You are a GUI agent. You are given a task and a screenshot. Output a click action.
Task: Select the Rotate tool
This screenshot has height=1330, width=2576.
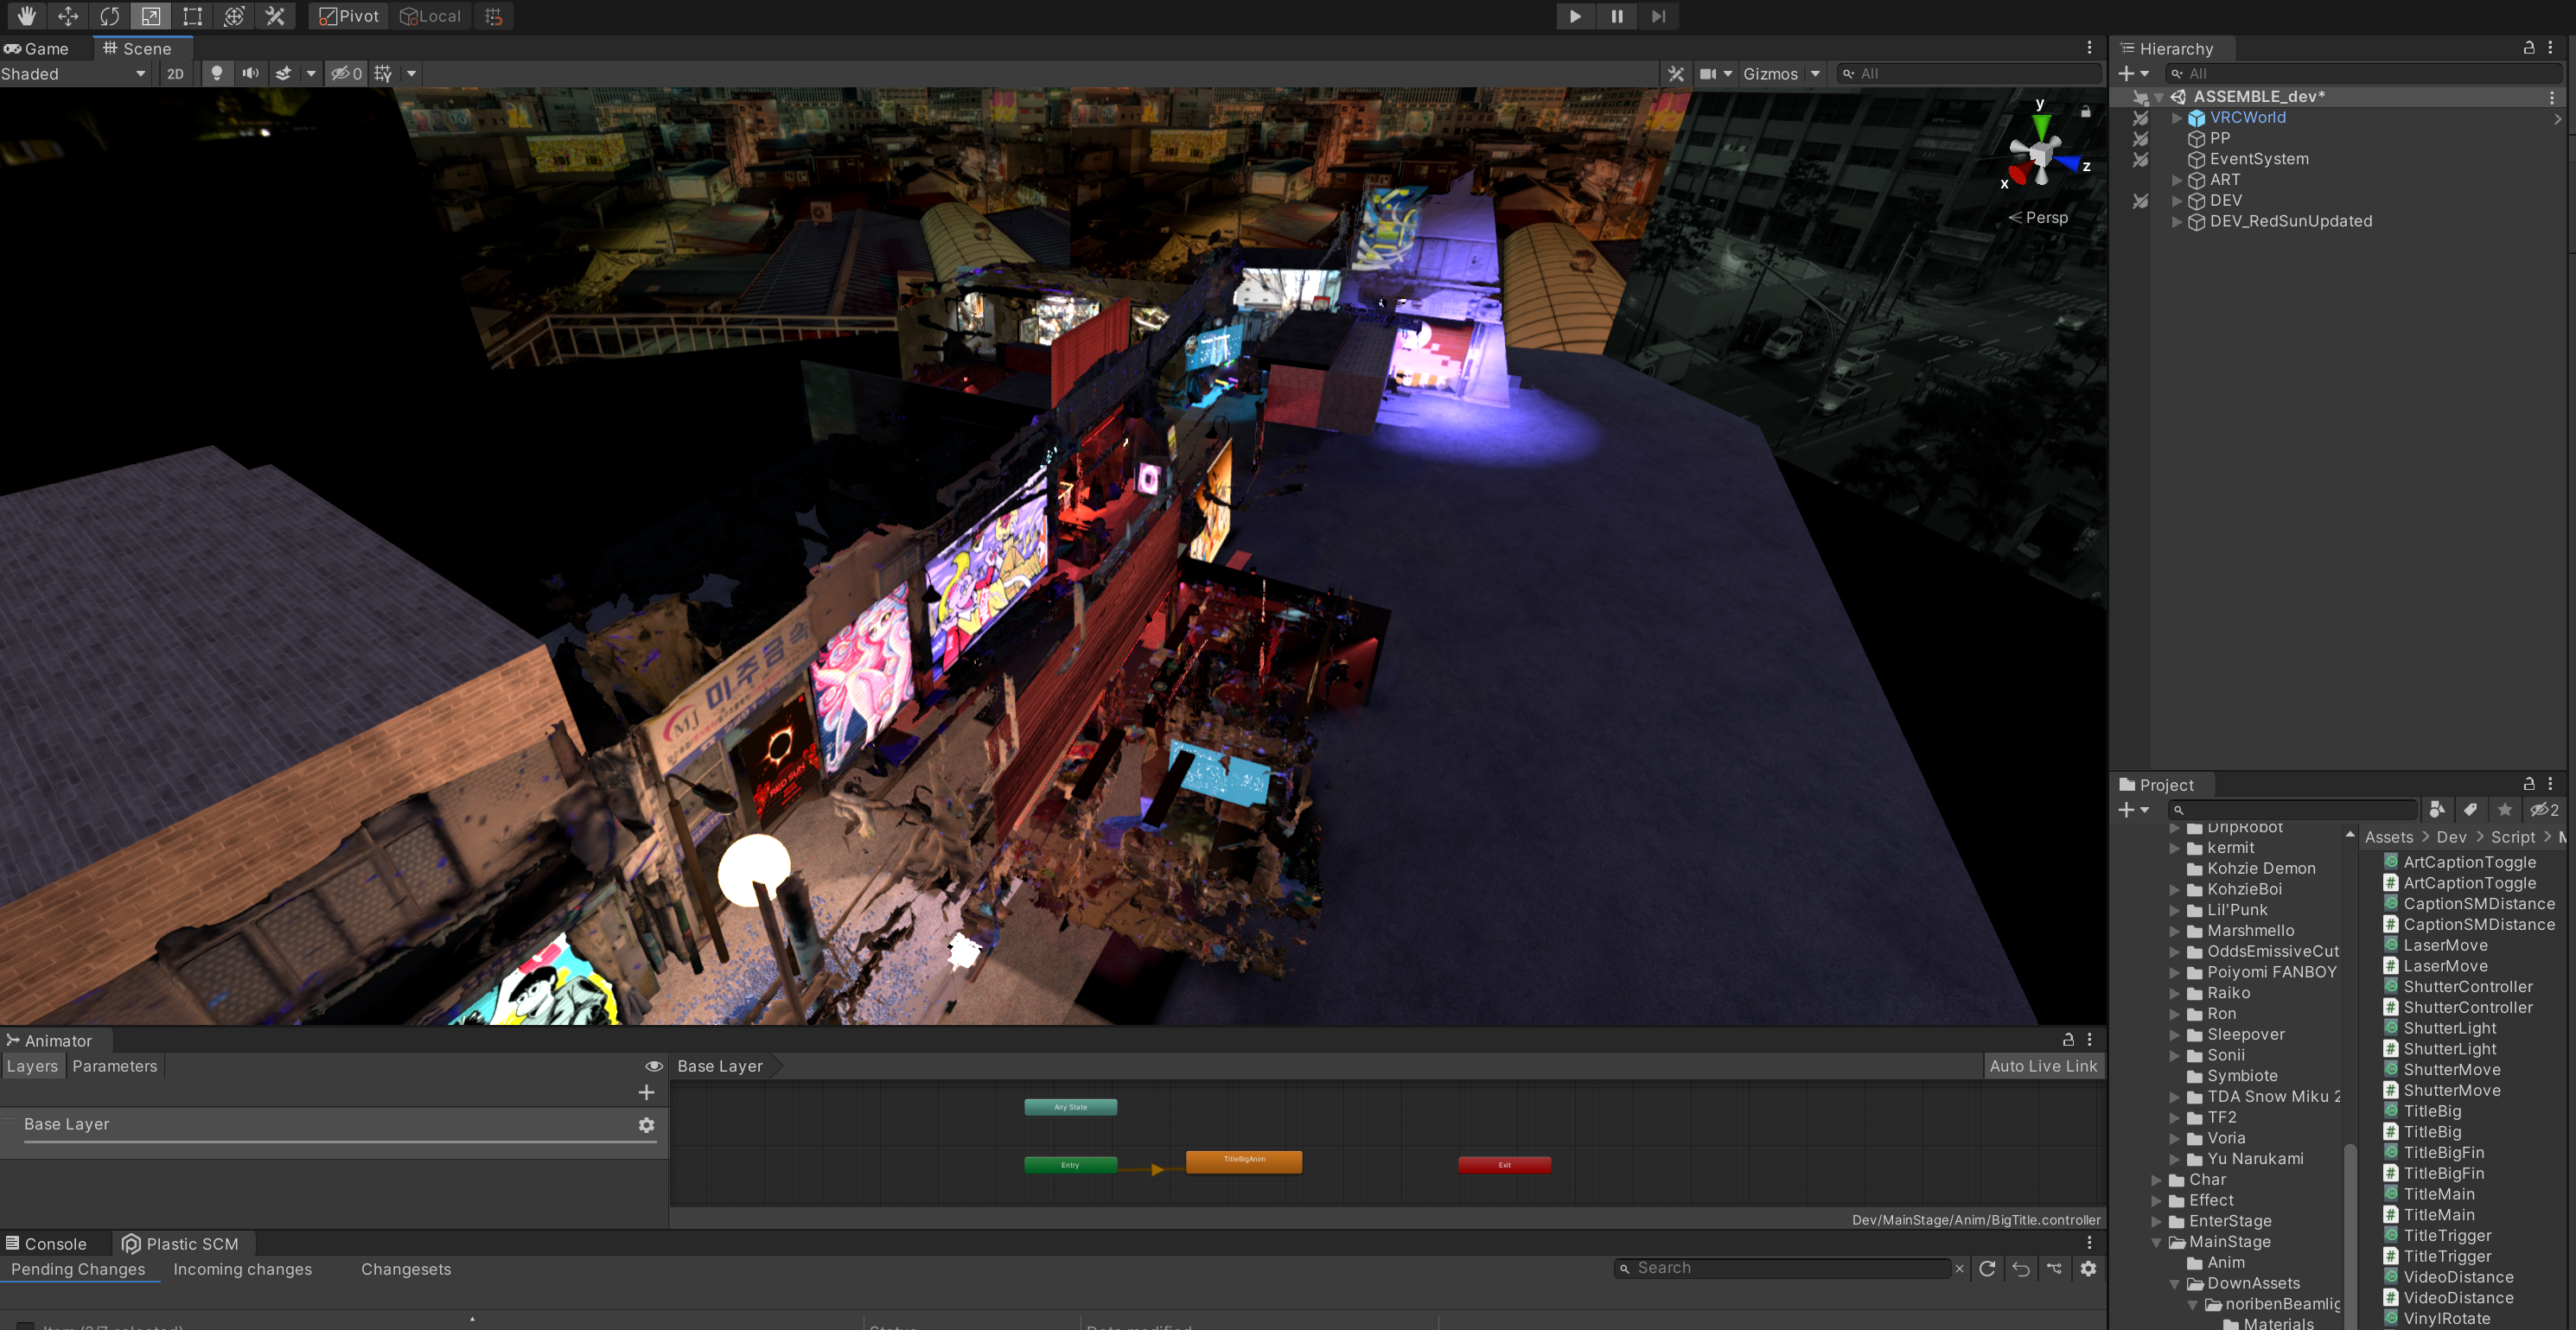pos(109,16)
